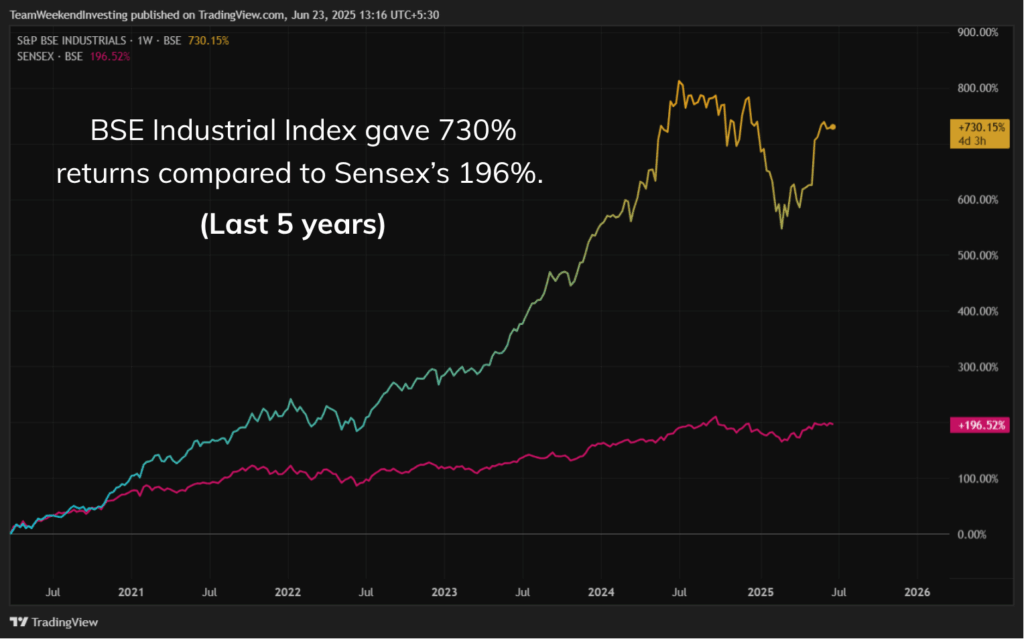The height and width of the screenshot is (639, 1024).
Task: Click the 900.00% price axis label
Action: 978,32
